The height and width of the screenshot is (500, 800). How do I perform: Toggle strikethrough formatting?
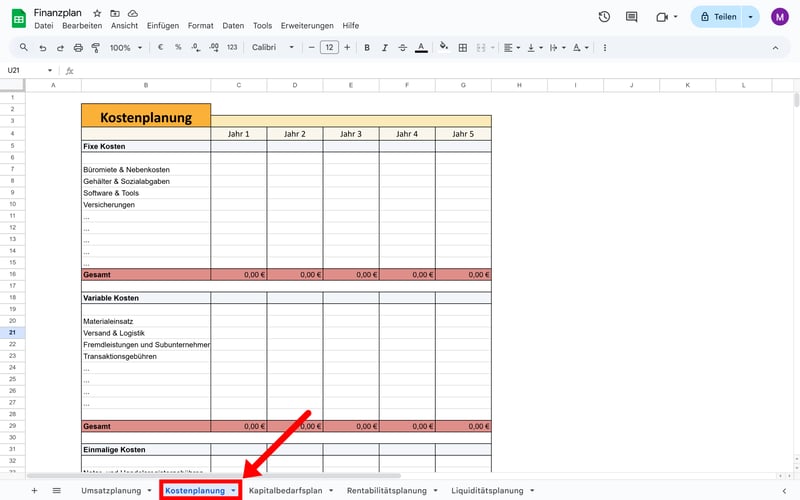pos(401,47)
